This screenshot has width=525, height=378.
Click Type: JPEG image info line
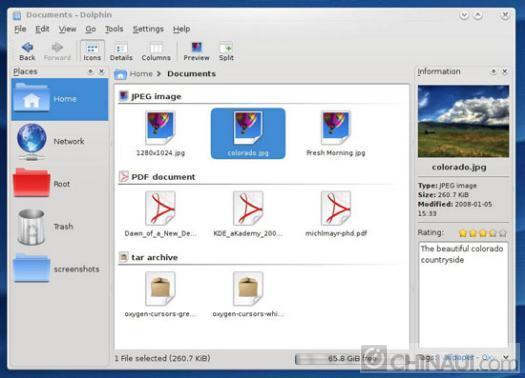[447, 185]
